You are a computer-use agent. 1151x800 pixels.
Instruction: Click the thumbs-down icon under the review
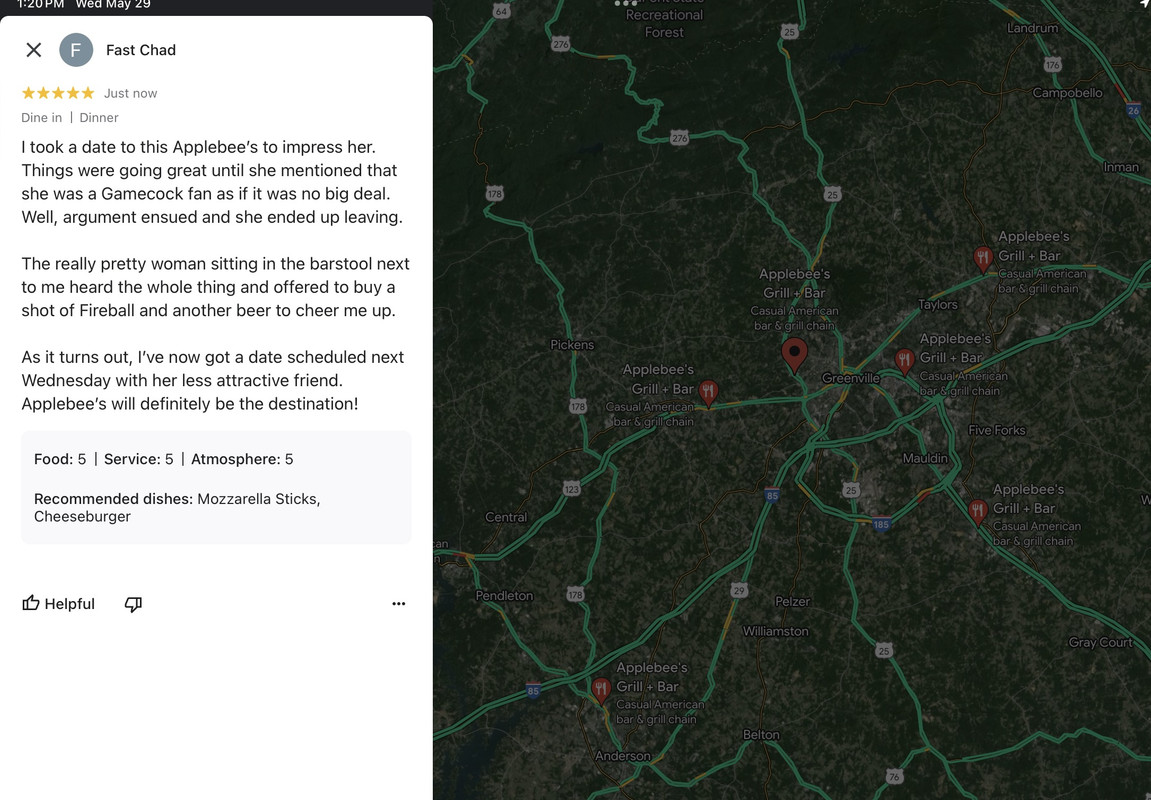pyautogui.click(x=133, y=604)
